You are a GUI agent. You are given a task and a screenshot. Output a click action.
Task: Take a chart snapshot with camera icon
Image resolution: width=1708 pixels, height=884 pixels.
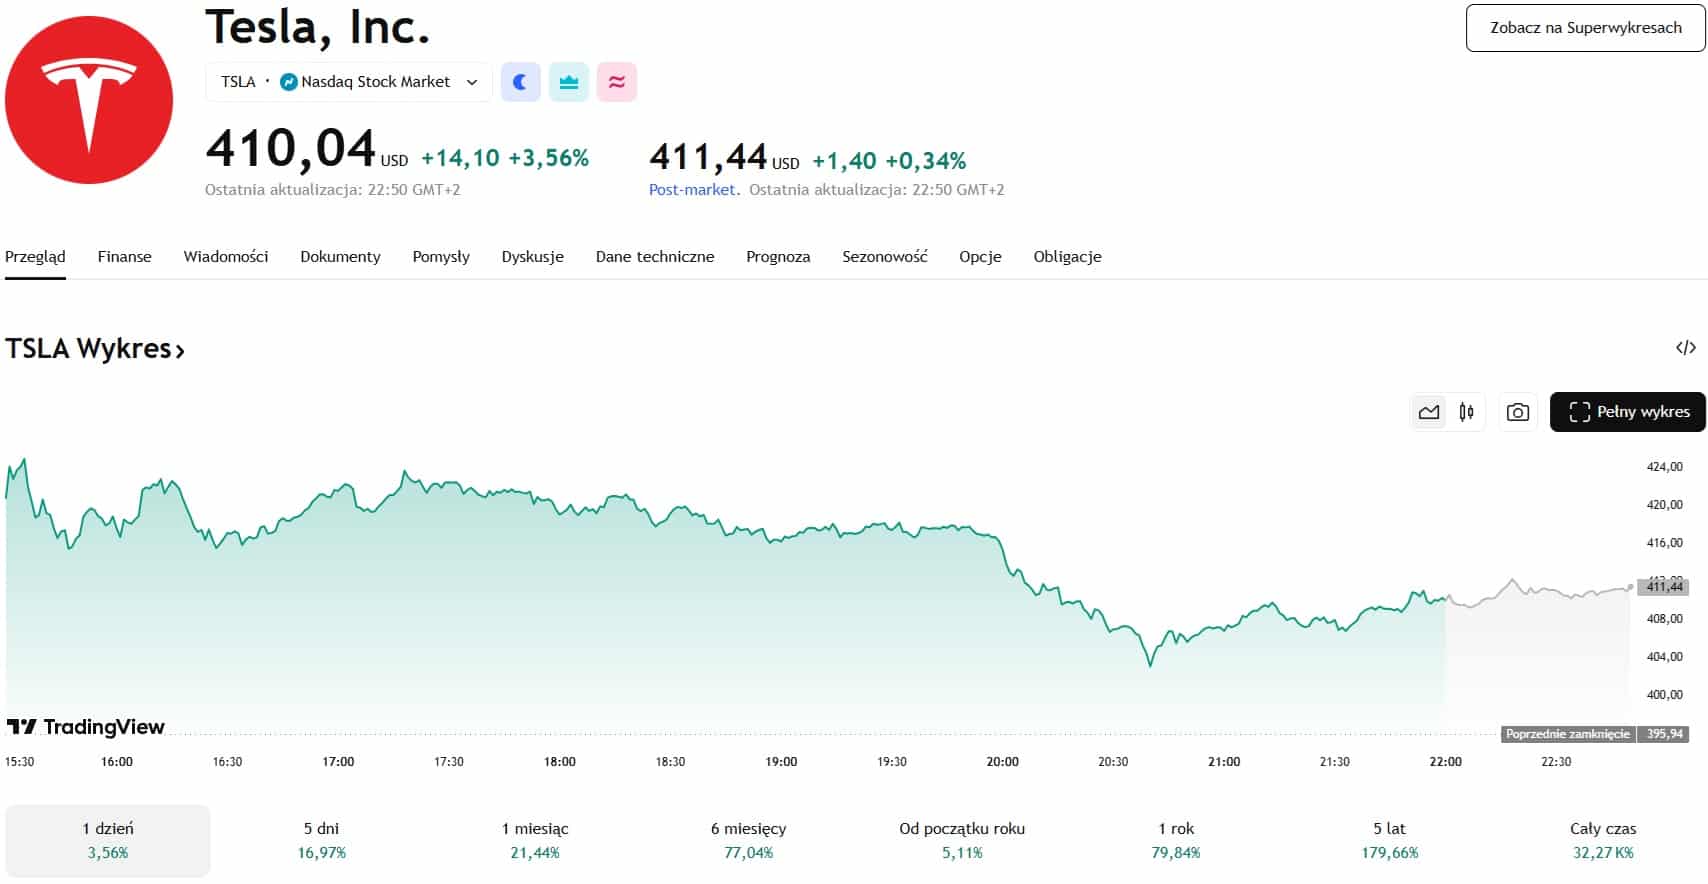[x=1517, y=412]
